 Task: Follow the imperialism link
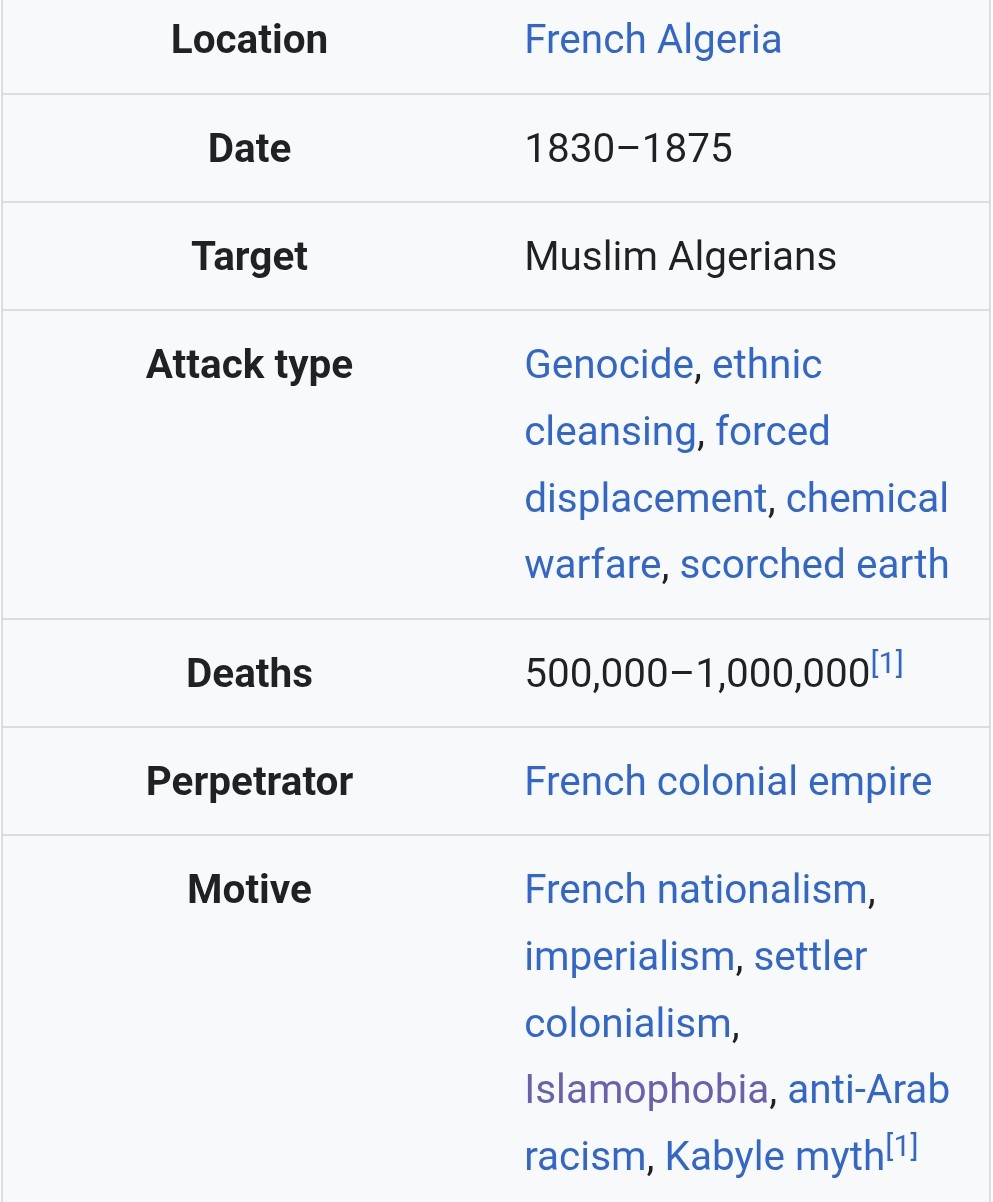(x=630, y=956)
